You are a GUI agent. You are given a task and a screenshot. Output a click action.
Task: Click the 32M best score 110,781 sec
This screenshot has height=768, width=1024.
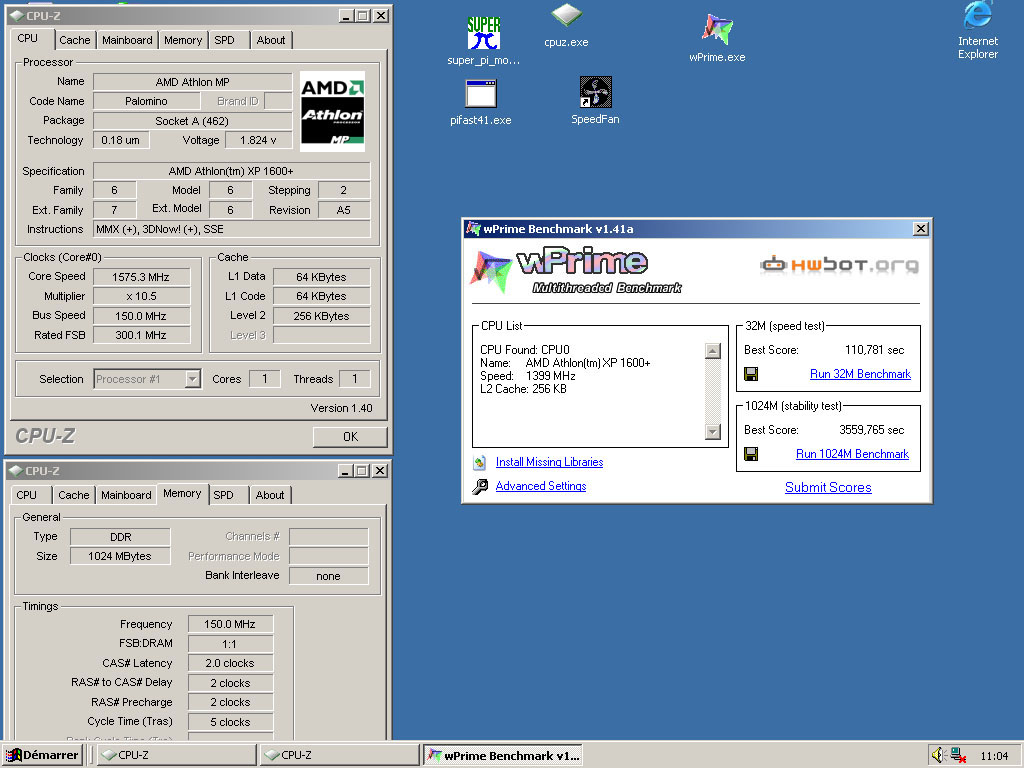pyautogui.click(x=874, y=350)
